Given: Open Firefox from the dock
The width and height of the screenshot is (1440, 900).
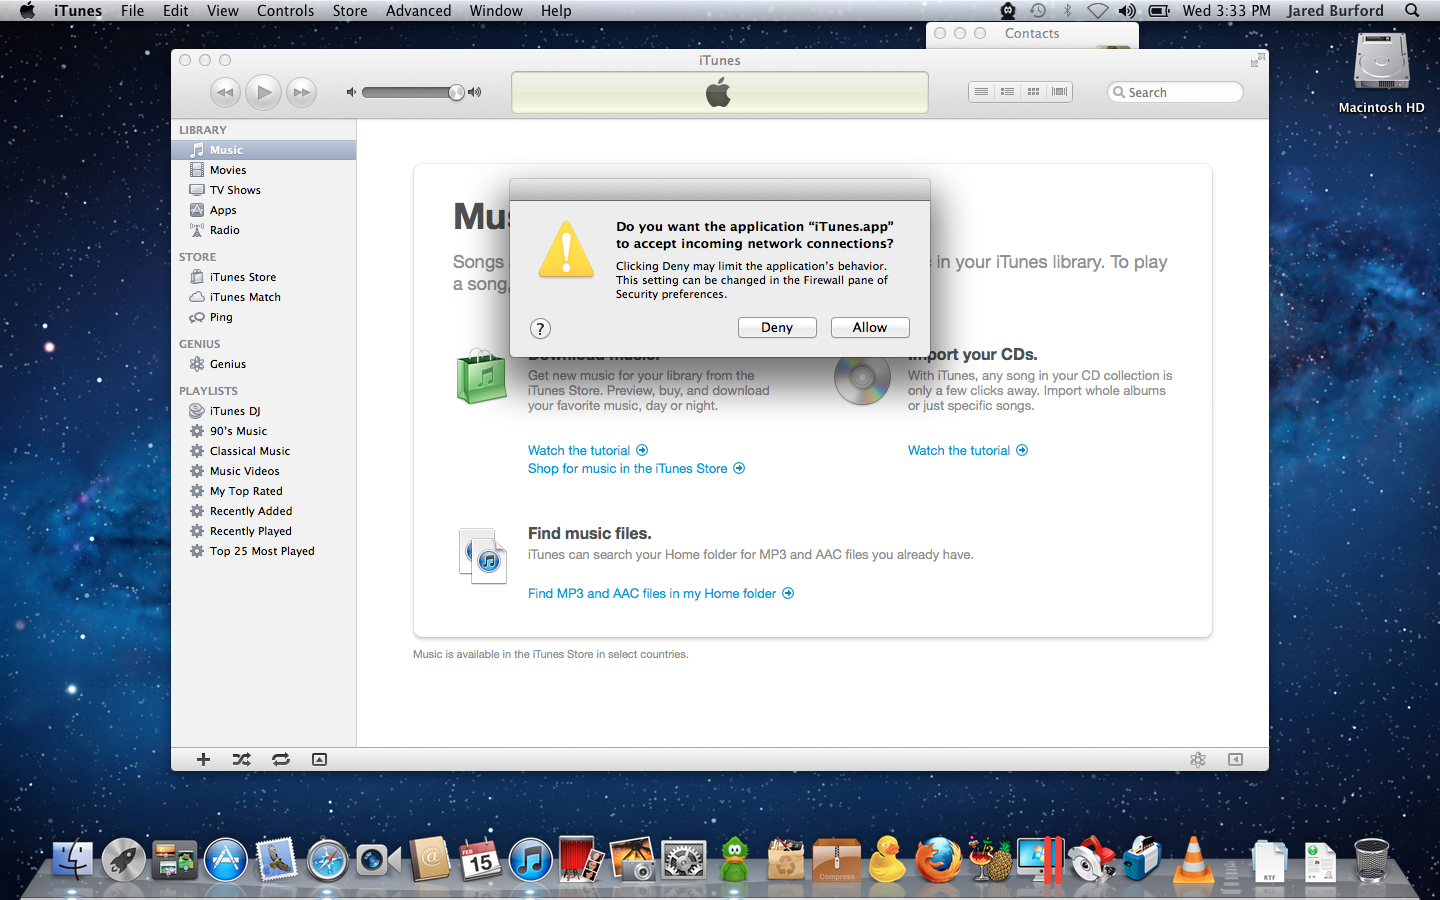Looking at the screenshot, I should [938, 860].
